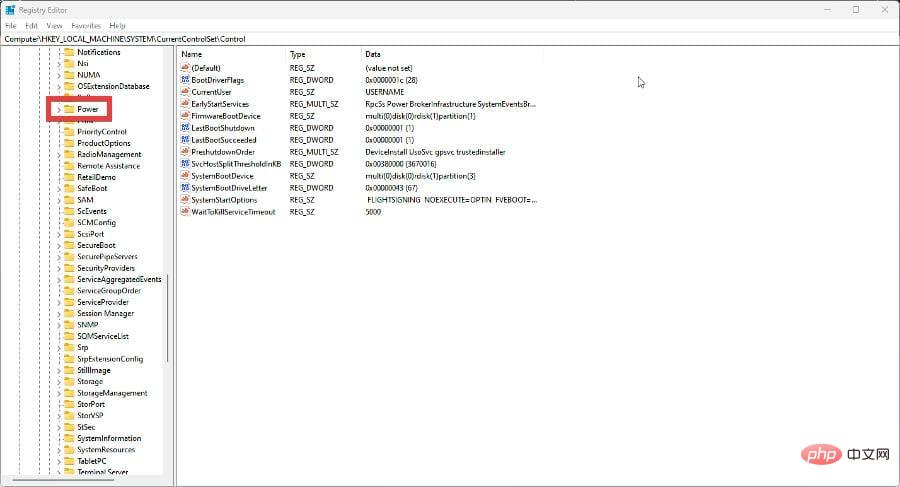Click the Storage folder icon

click(69, 381)
